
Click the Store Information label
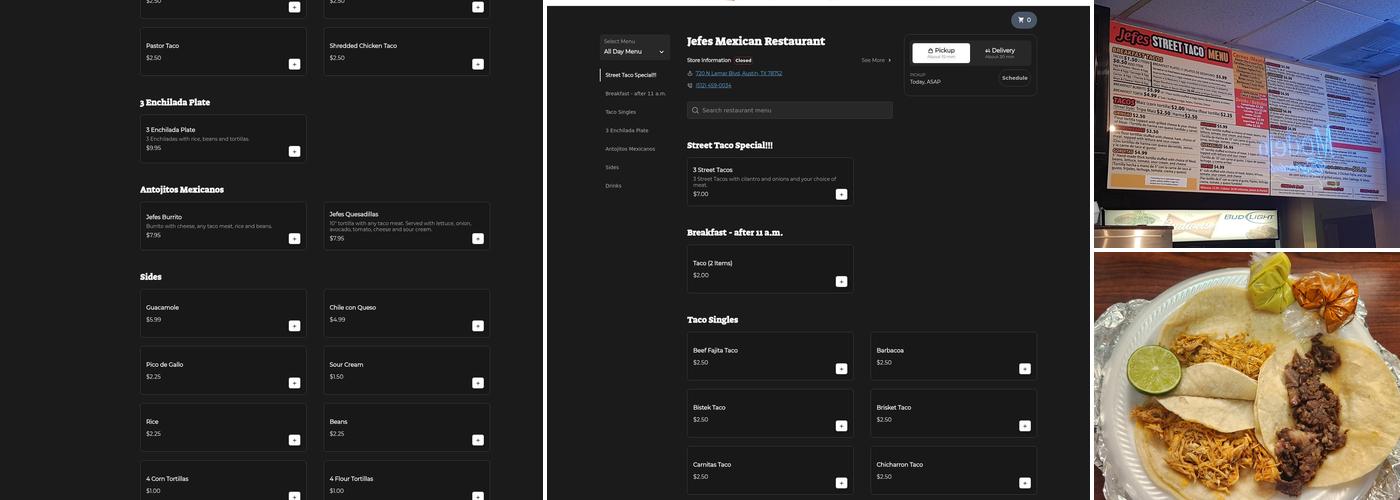709,60
